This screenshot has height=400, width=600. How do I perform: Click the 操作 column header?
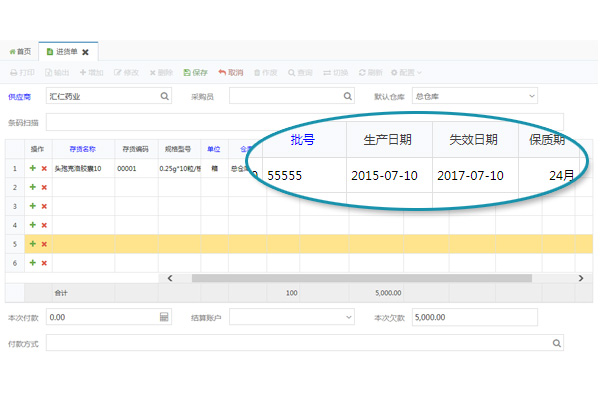click(x=38, y=149)
